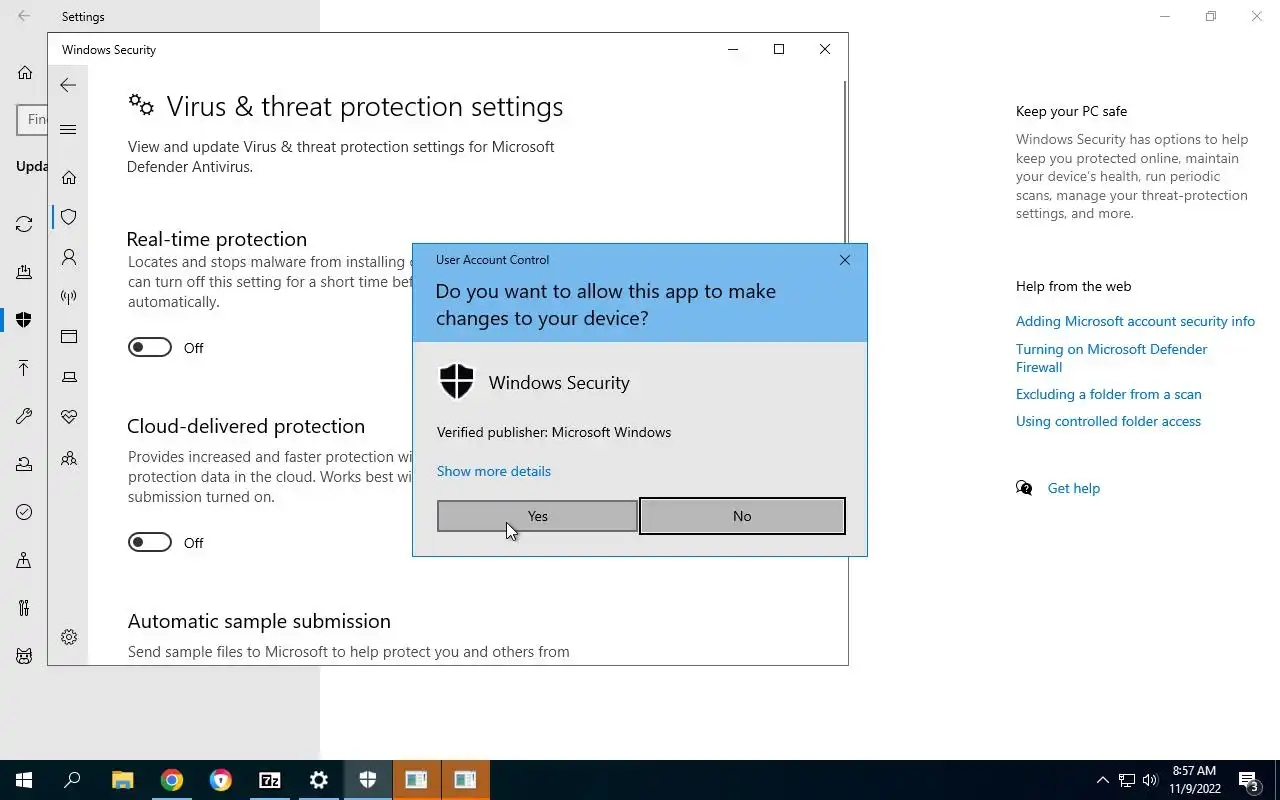1280x800 pixels.
Task: Click Verified publisher: Microsoft Windows text
Action: click(x=554, y=432)
